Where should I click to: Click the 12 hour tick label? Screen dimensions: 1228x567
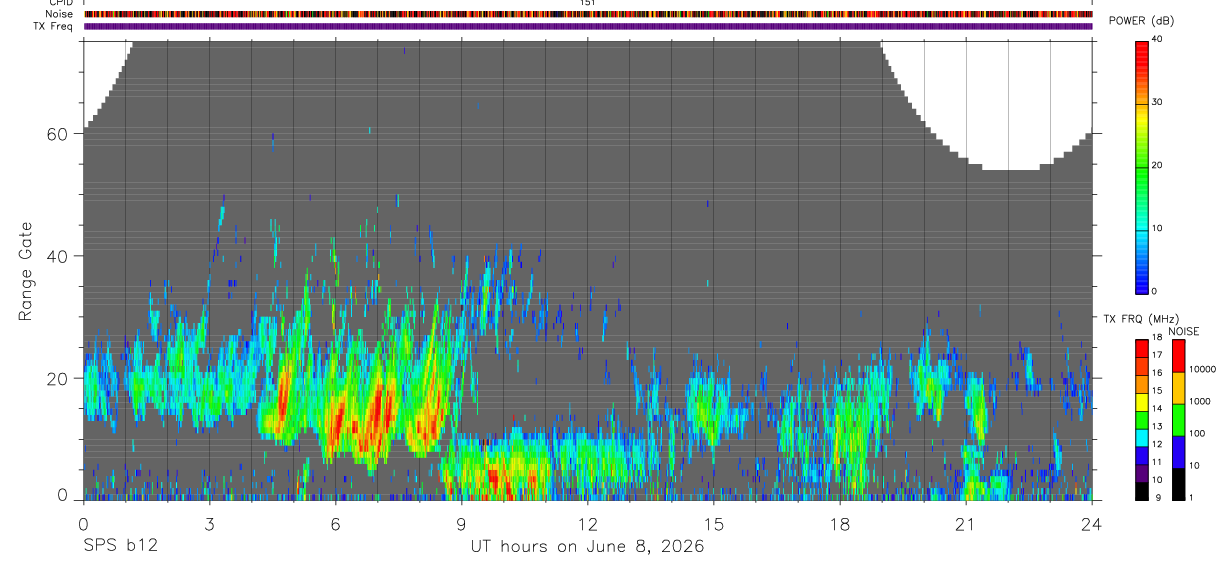[x=587, y=523]
